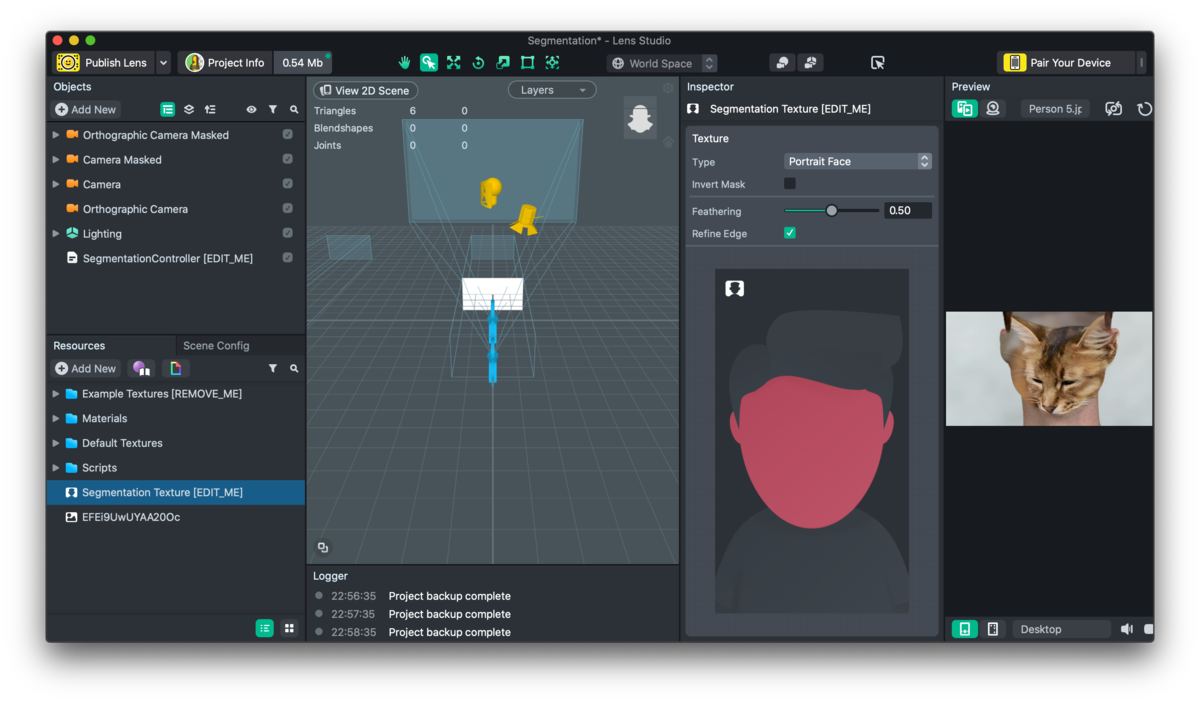Click the ordered view icon in Objects panel
The height and width of the screenshot is (703, 1200).
pyautogui.click(x=210, y=109)
